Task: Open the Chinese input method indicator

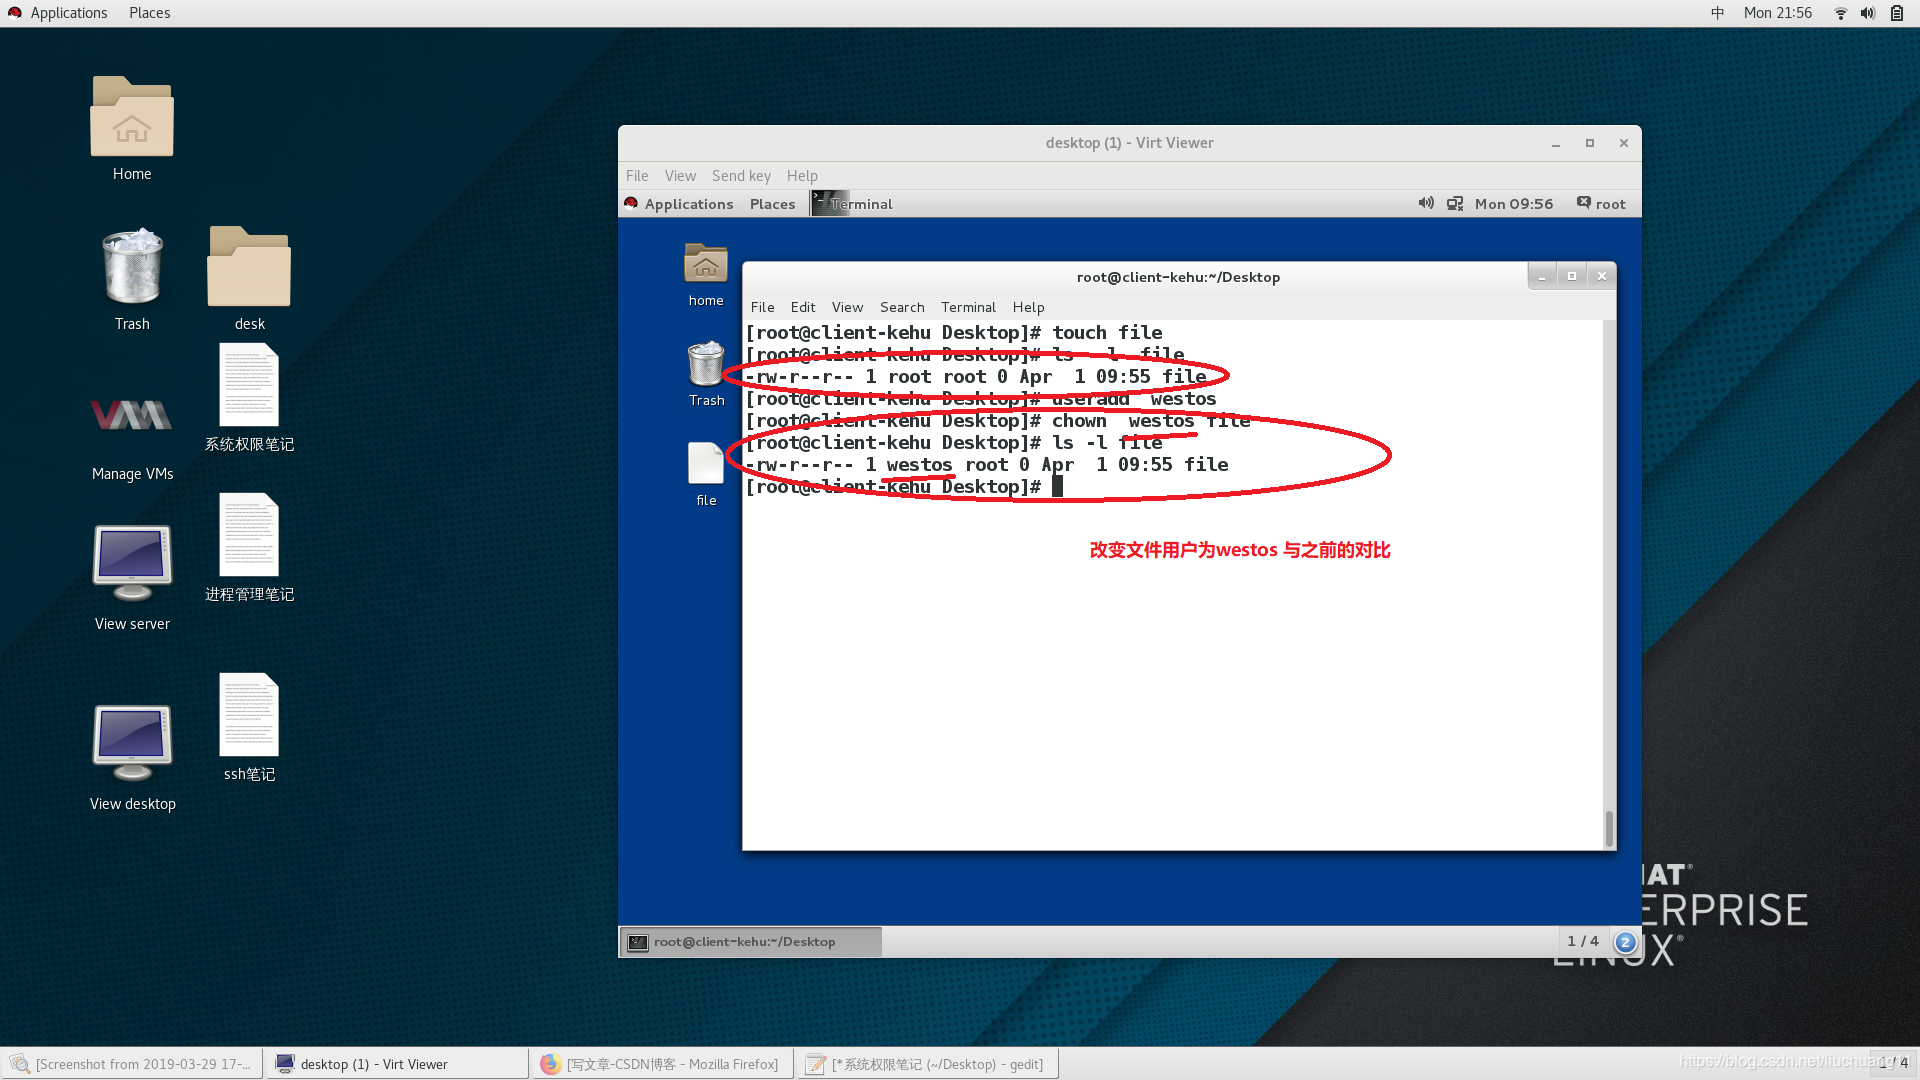Action: tap(1718, 13)
